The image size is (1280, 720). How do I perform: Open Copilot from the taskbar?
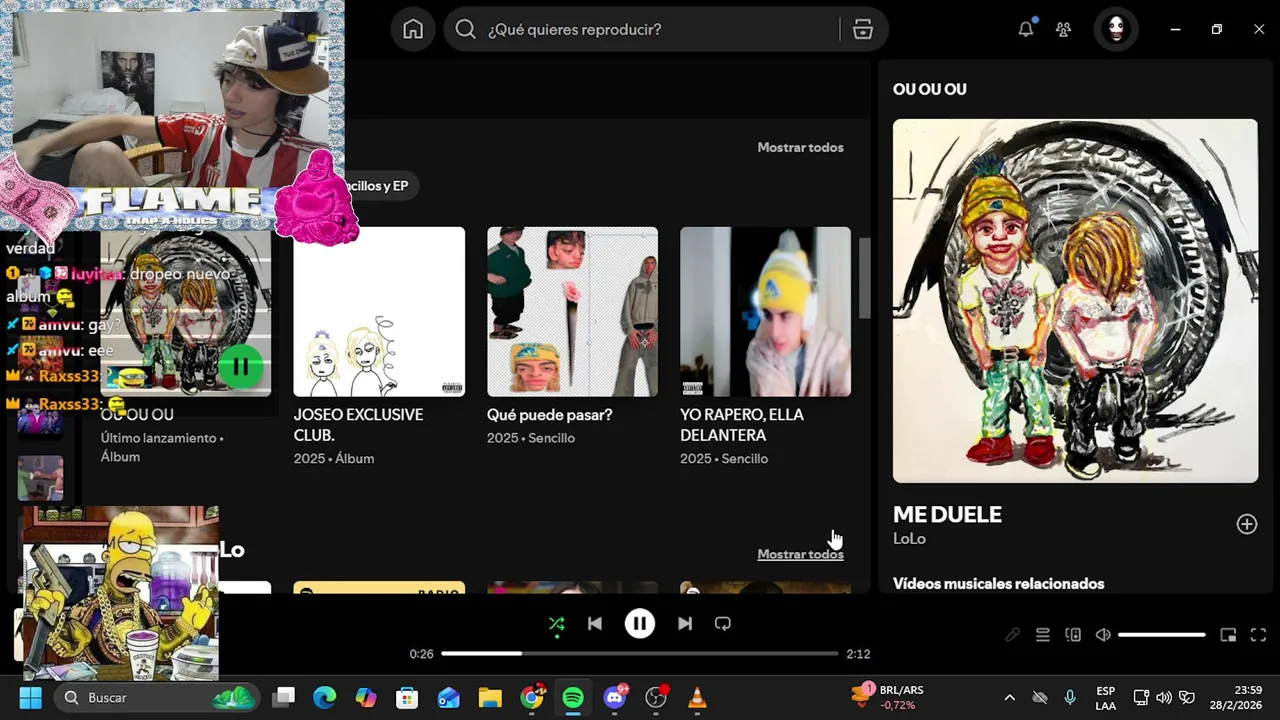[x=366, y=697]
